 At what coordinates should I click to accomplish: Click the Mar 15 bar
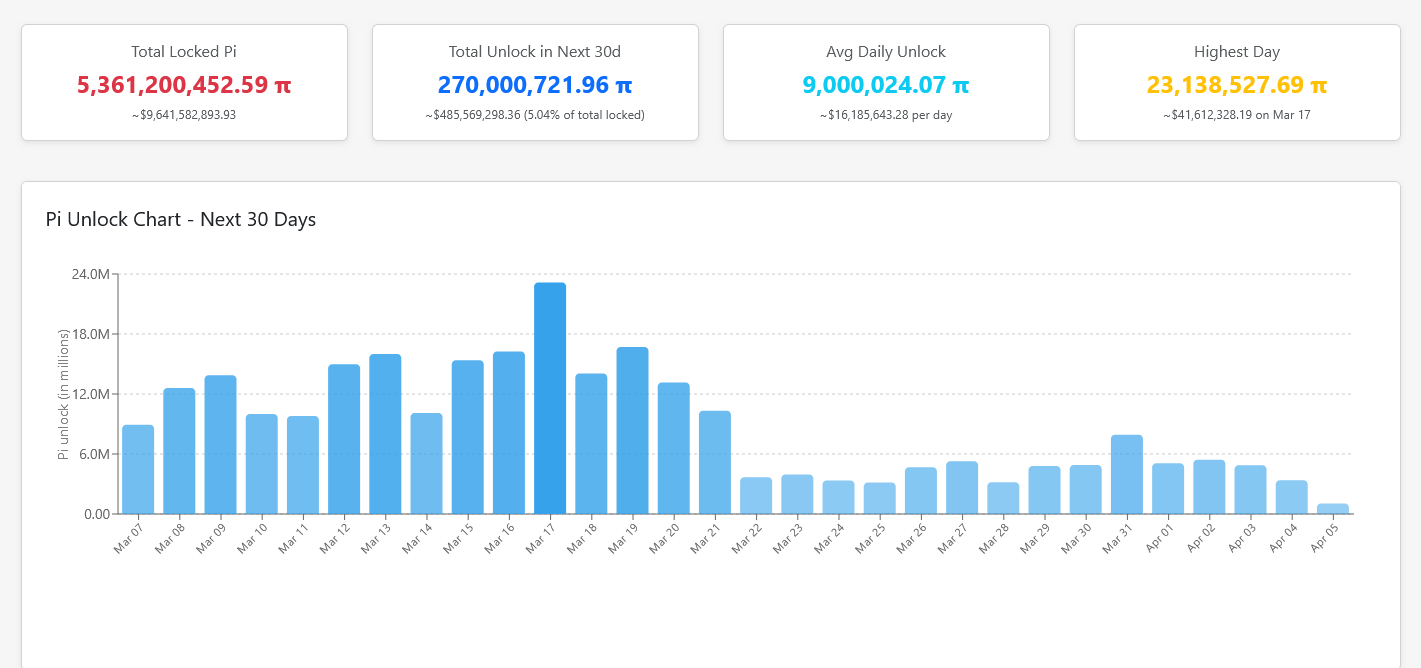coord(468,437)
